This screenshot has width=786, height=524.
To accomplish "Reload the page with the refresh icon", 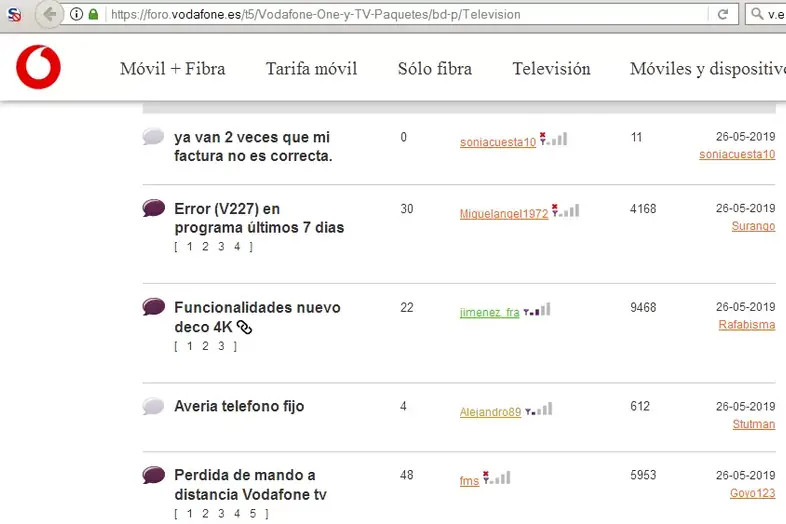I will [x=723, y=15].
